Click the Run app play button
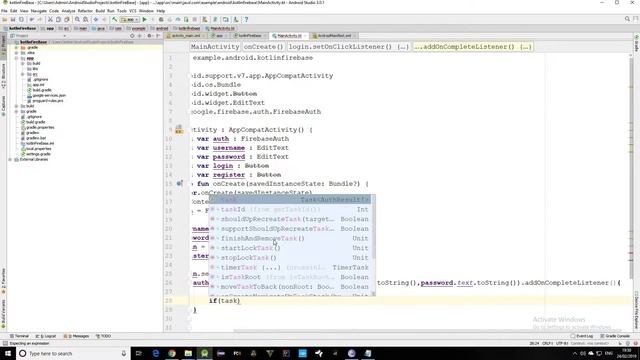 coord(144,20)
